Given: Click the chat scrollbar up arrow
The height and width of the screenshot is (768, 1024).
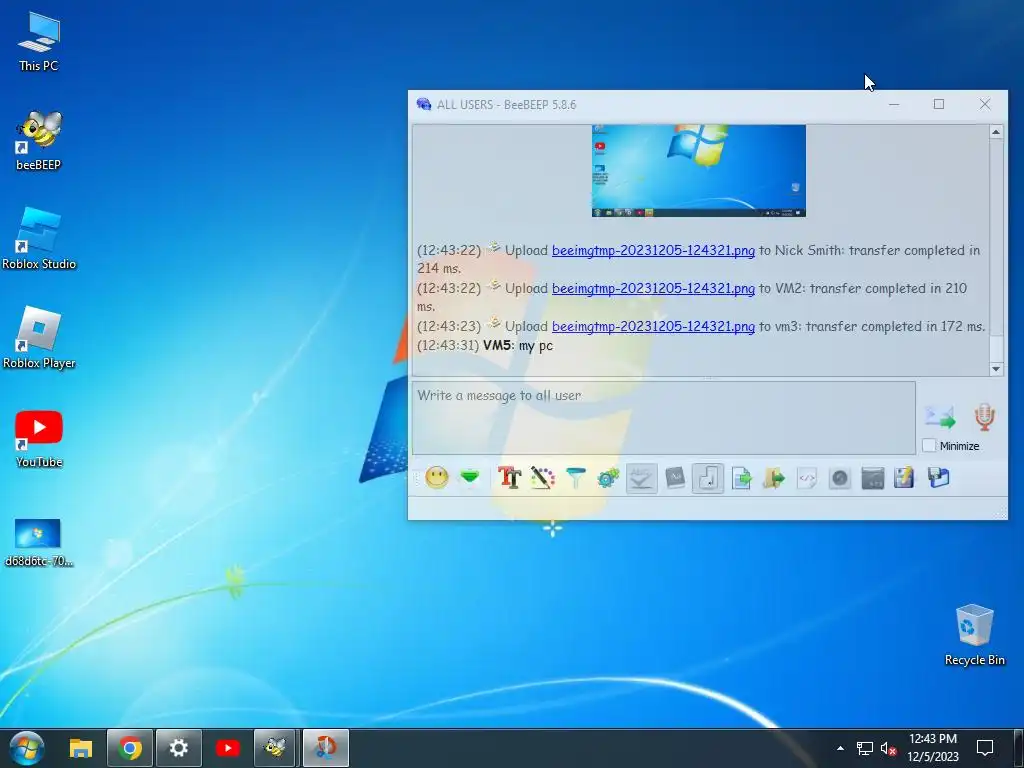Looking at the screenshot, I should (x=996, y=132).
